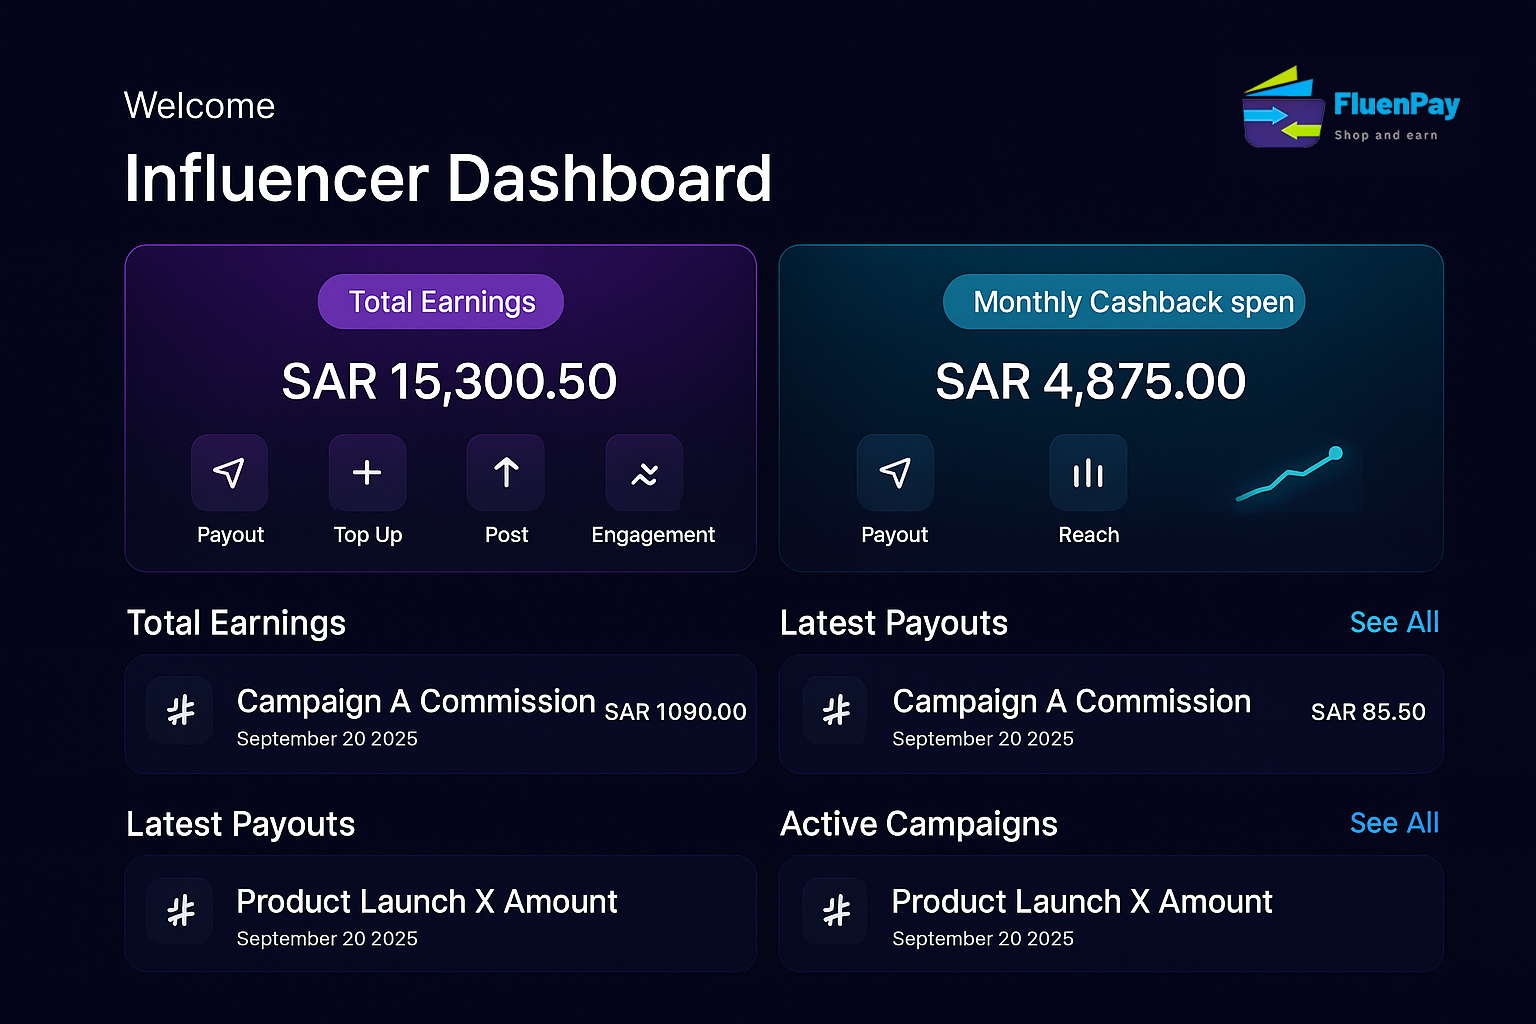Expand the Active Campaigns section
The image size is (1536, 1024).
pyautogui.click(x=918, y=824)
